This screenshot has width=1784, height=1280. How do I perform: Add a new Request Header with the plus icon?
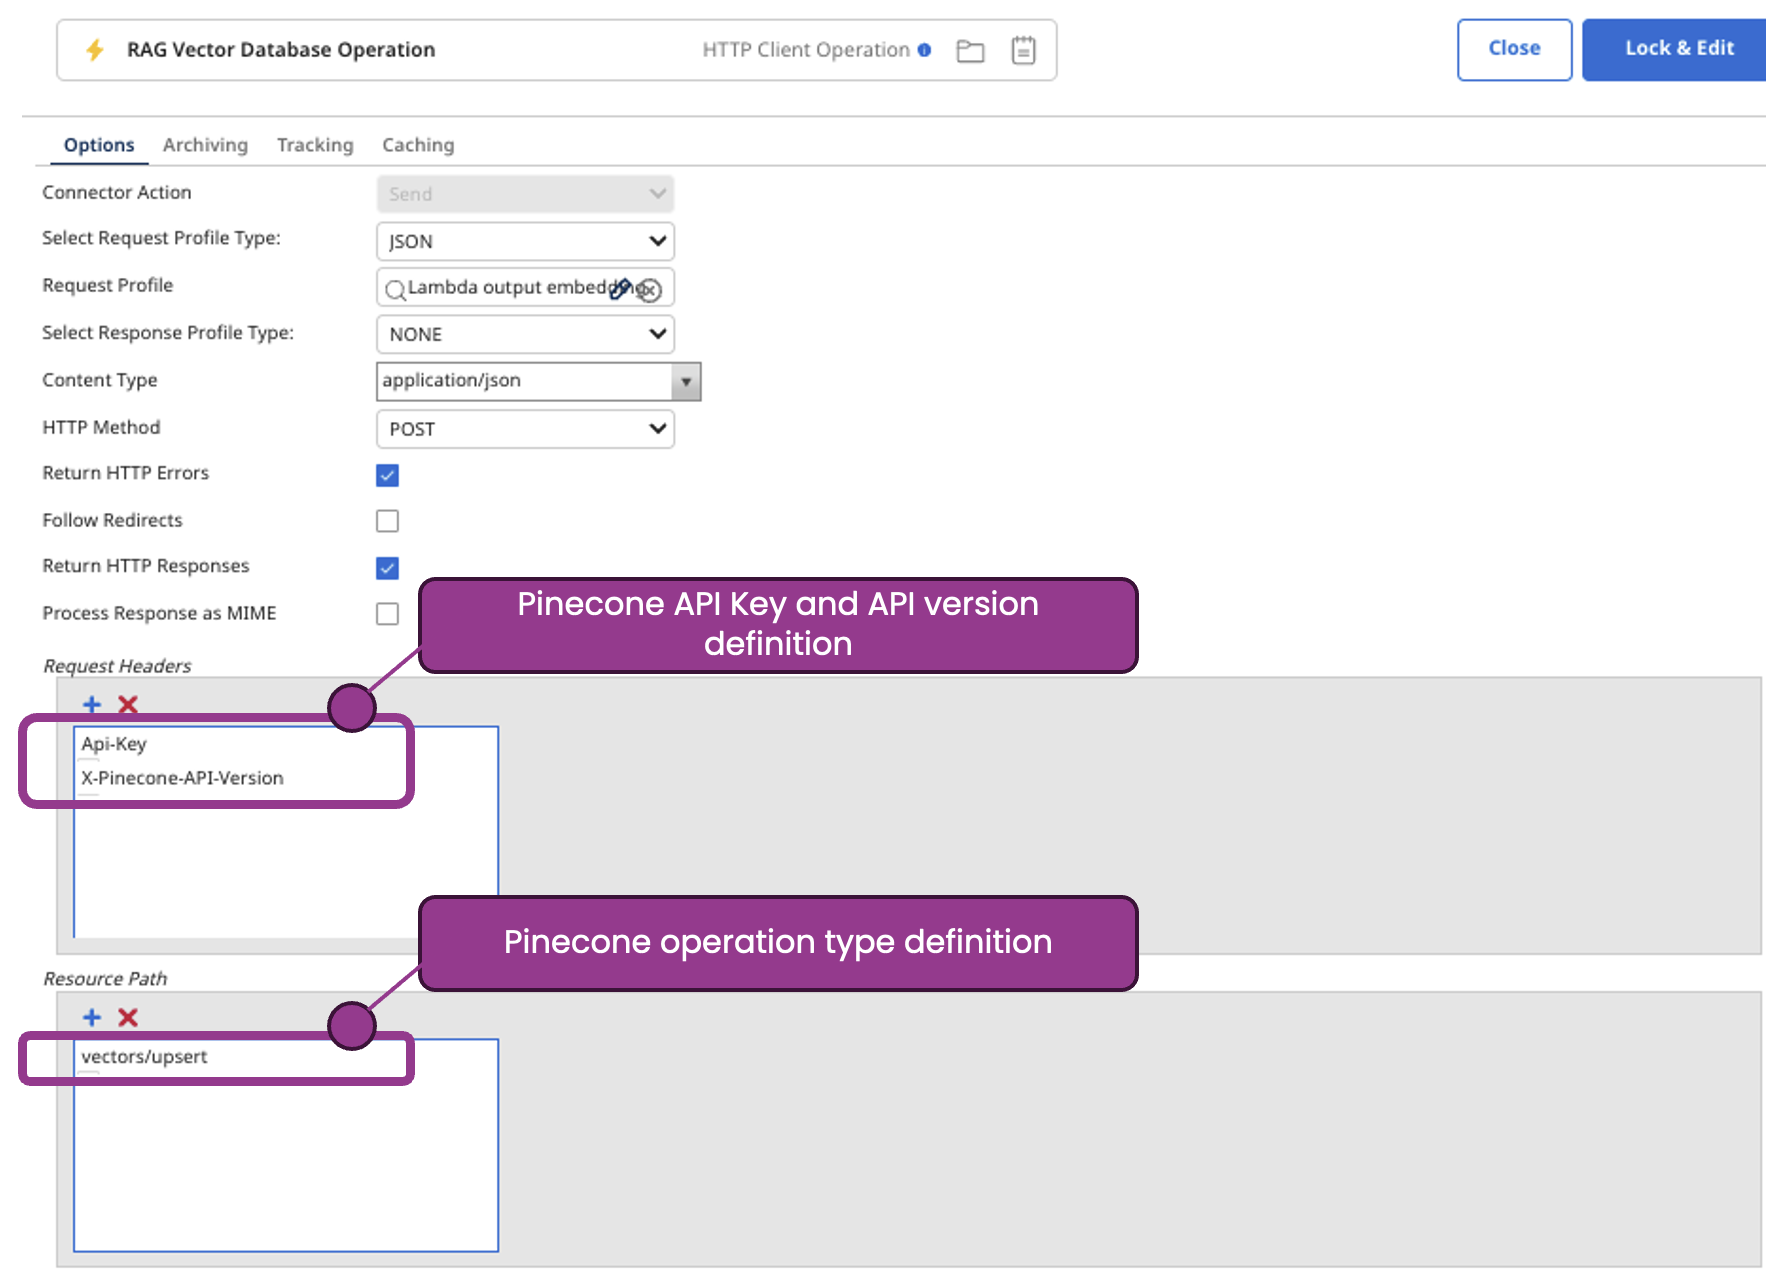coord(91,705)
